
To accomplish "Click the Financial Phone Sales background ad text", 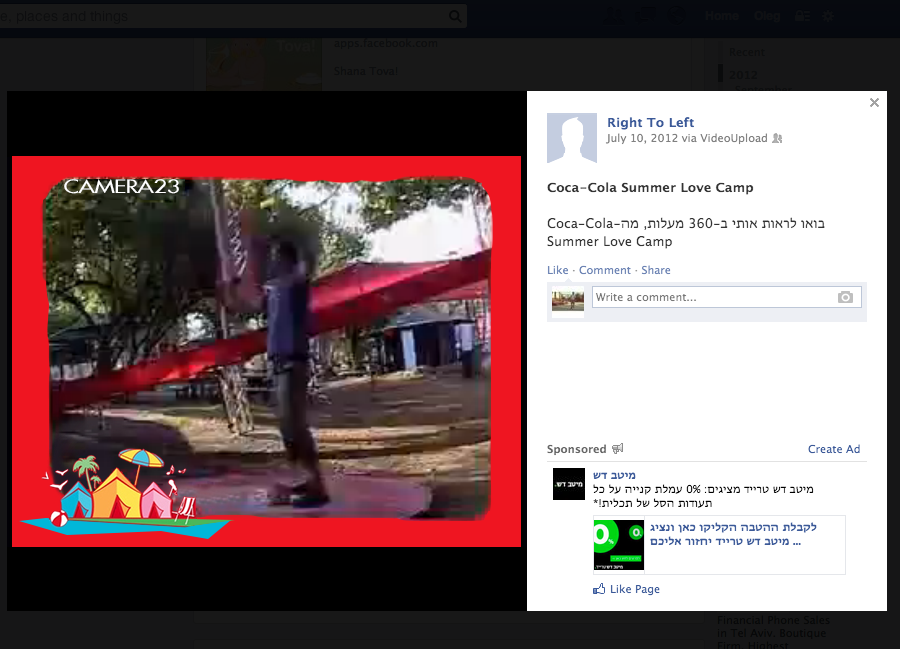I will click(x=773, y=630).
